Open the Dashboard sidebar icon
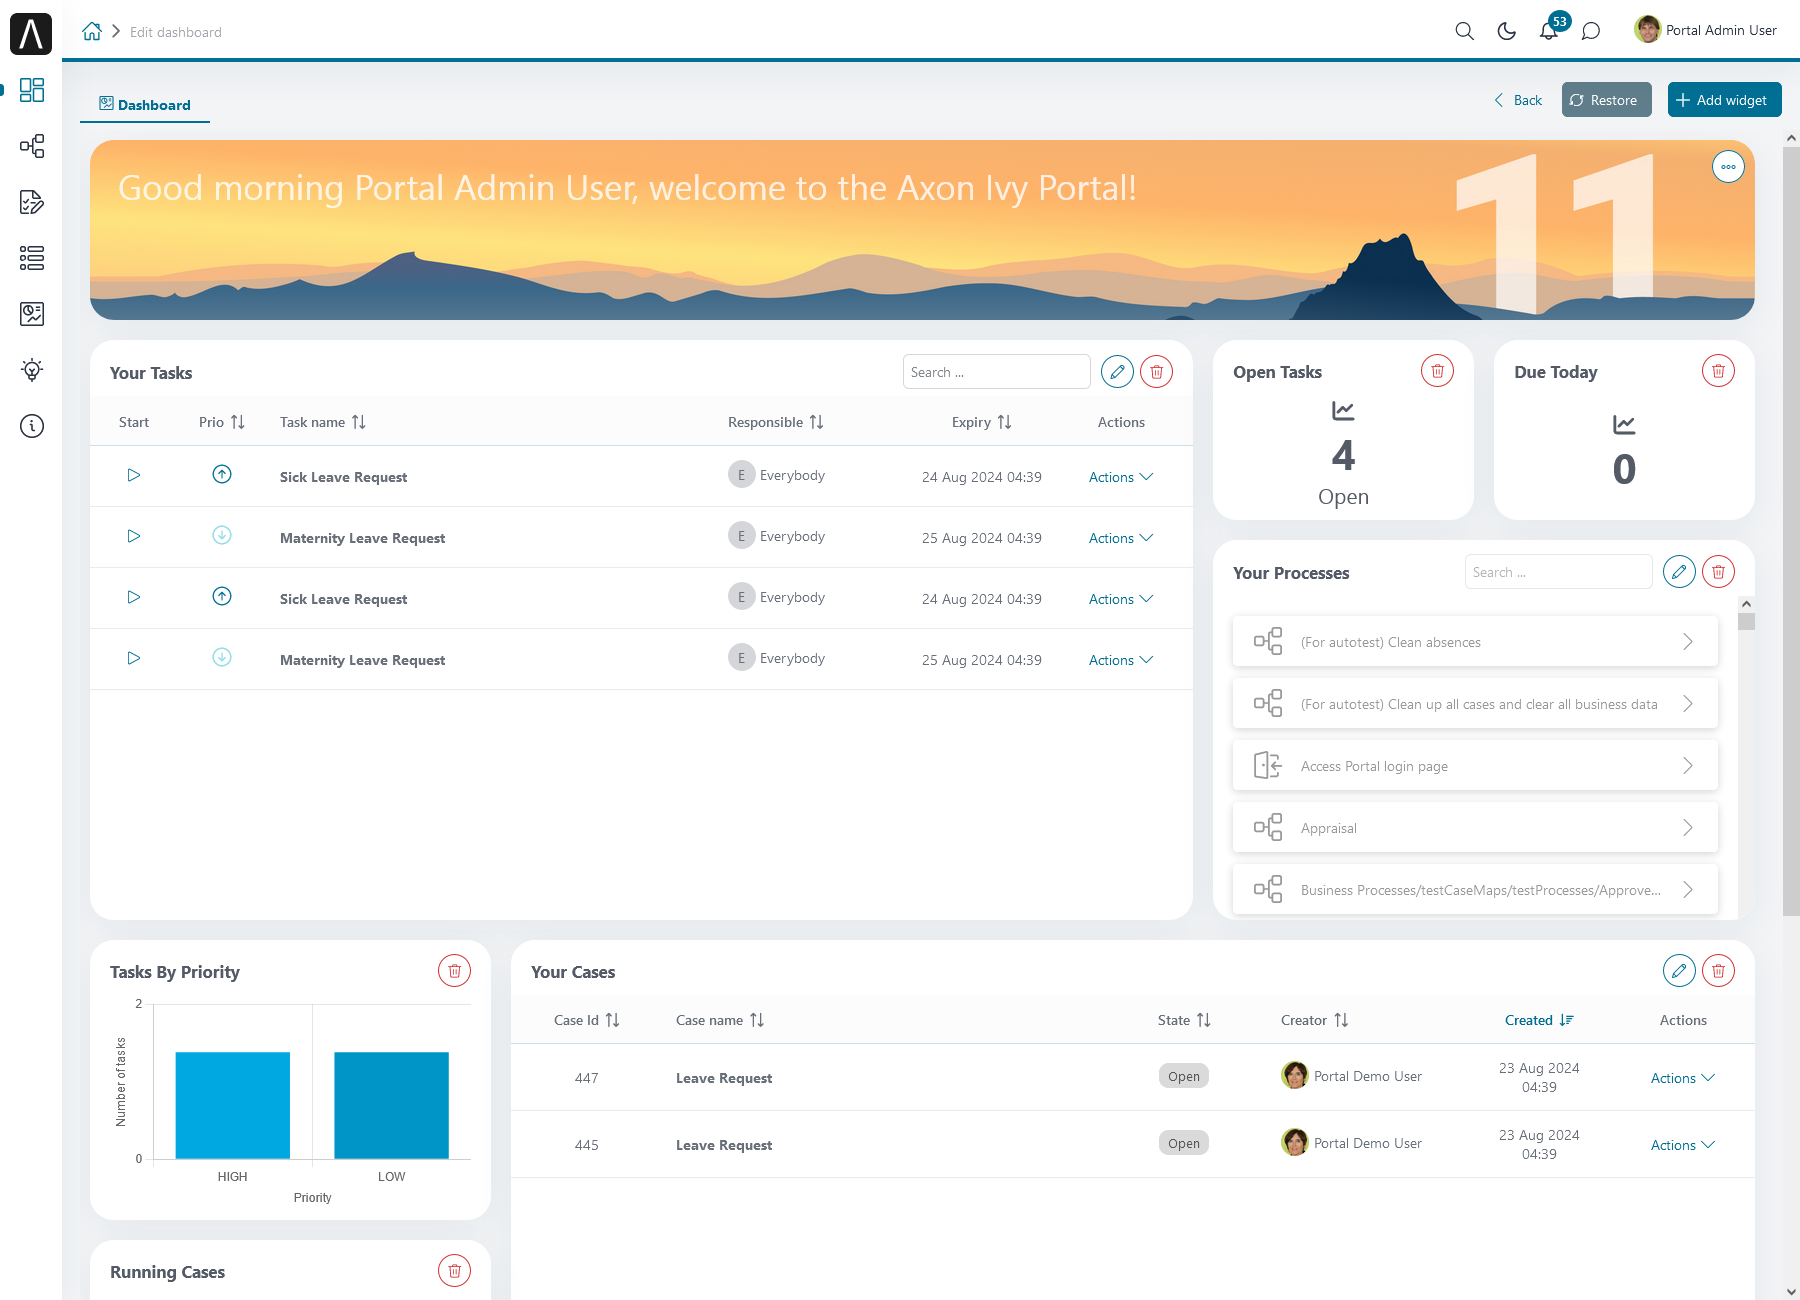1800x1300 pixels. 32,90
